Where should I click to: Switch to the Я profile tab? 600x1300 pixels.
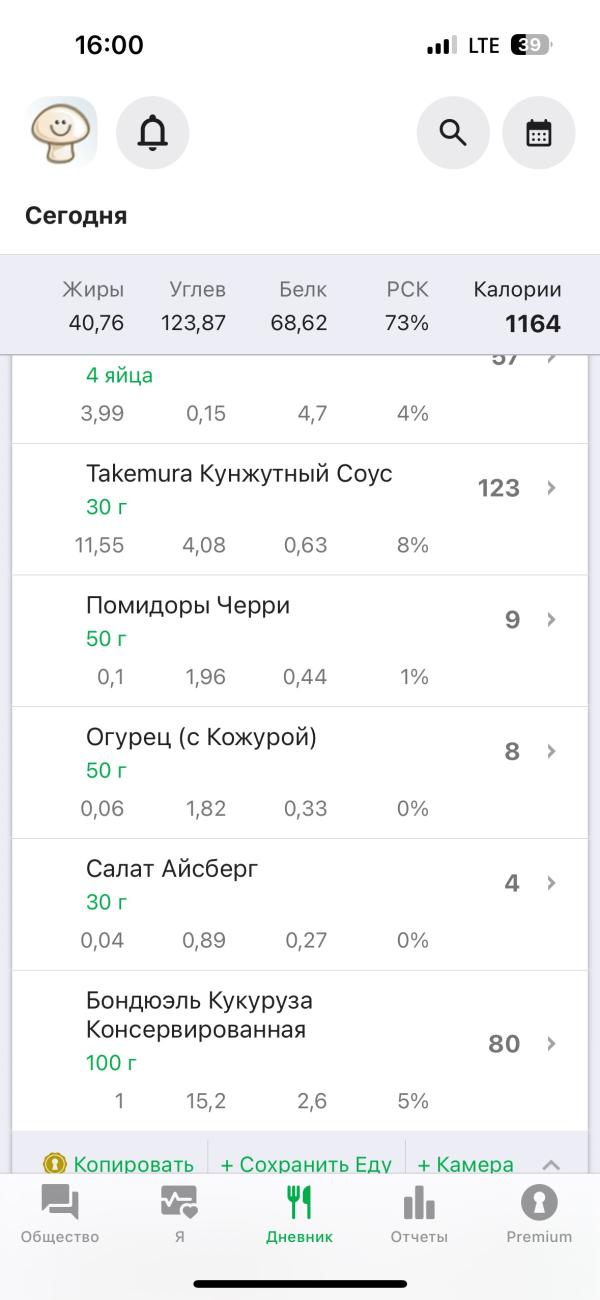click(179, 1214)
